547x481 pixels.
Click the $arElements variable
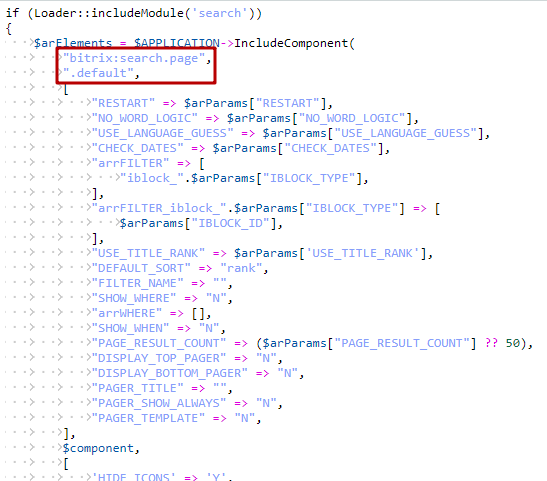point(73,43)
